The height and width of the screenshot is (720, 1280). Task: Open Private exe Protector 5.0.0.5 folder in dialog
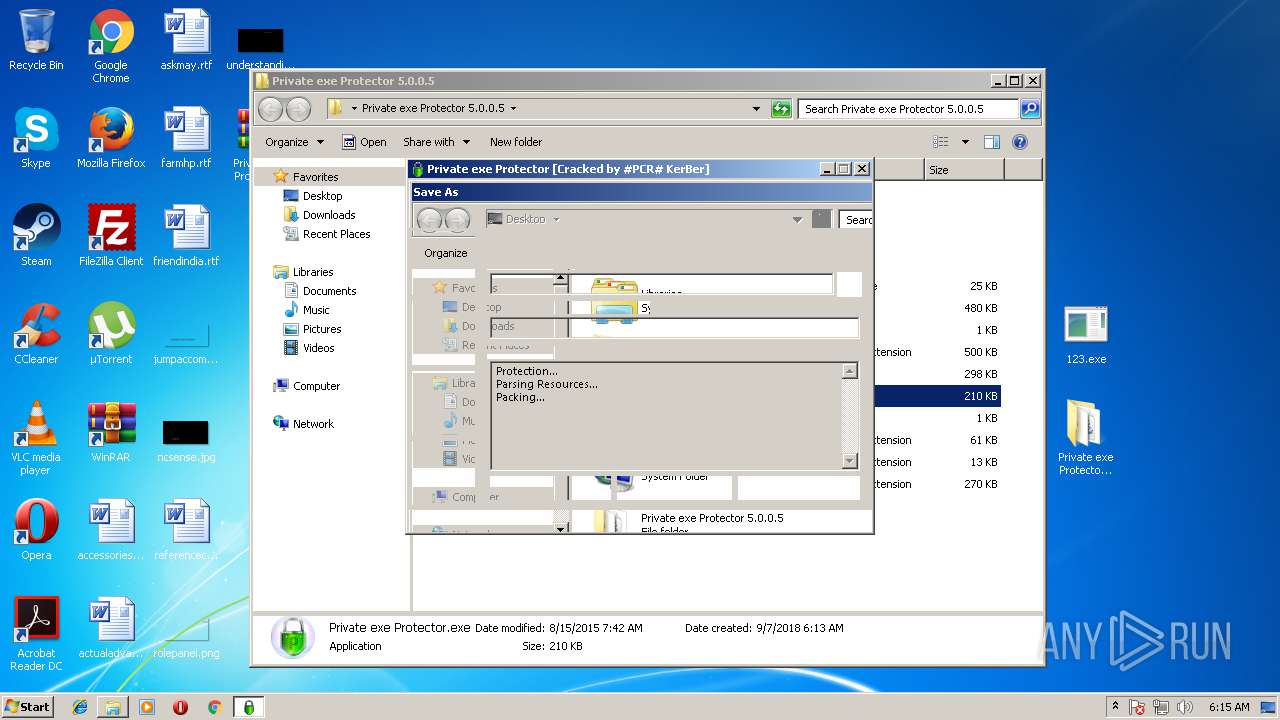point(712,518)
